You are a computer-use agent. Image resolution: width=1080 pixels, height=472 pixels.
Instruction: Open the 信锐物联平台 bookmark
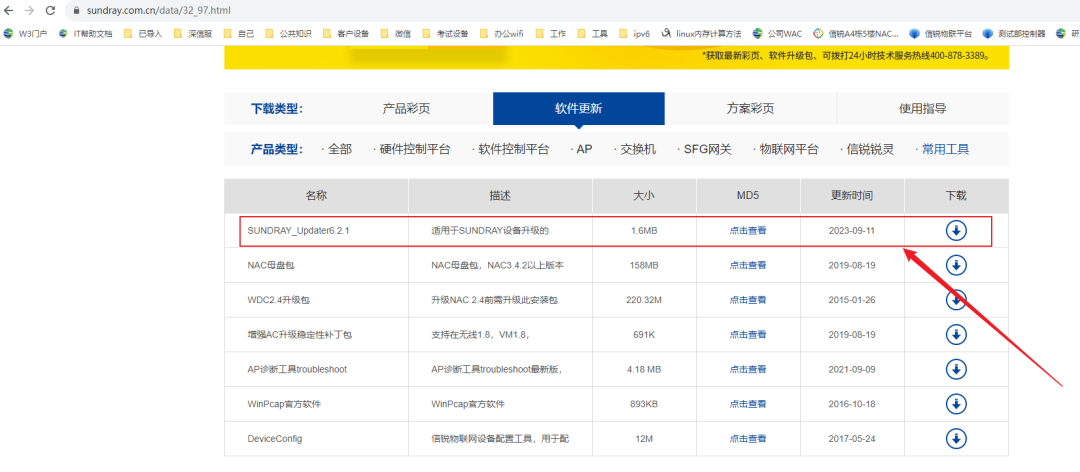point(941,33)
